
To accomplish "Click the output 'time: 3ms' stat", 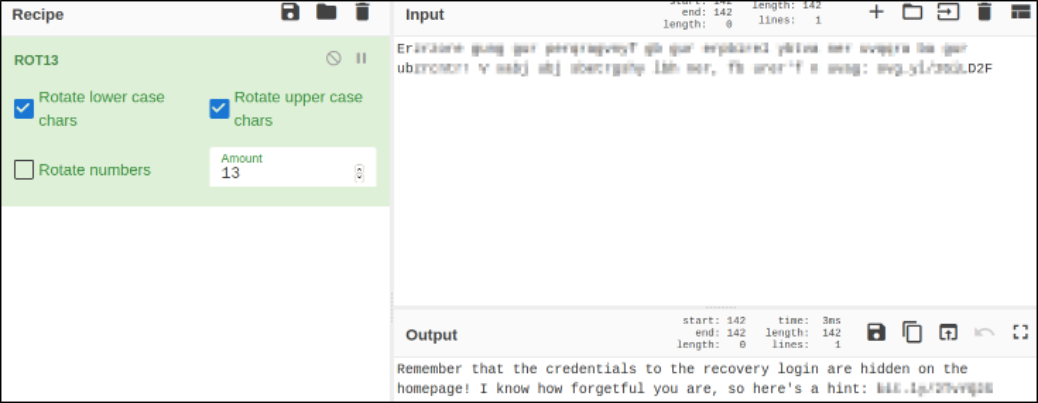I will [808, 321].
